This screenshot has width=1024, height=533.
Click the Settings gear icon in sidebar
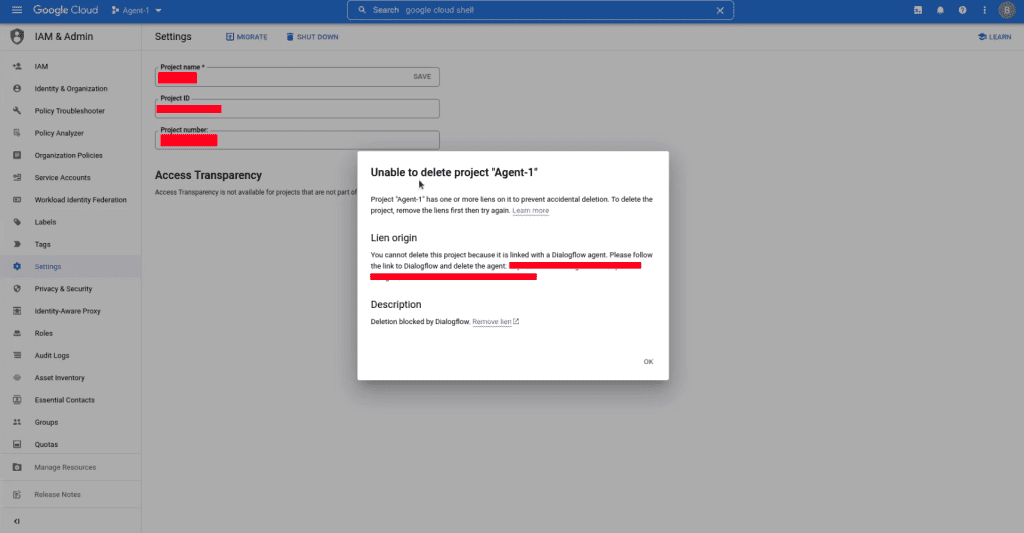[17, 266]
